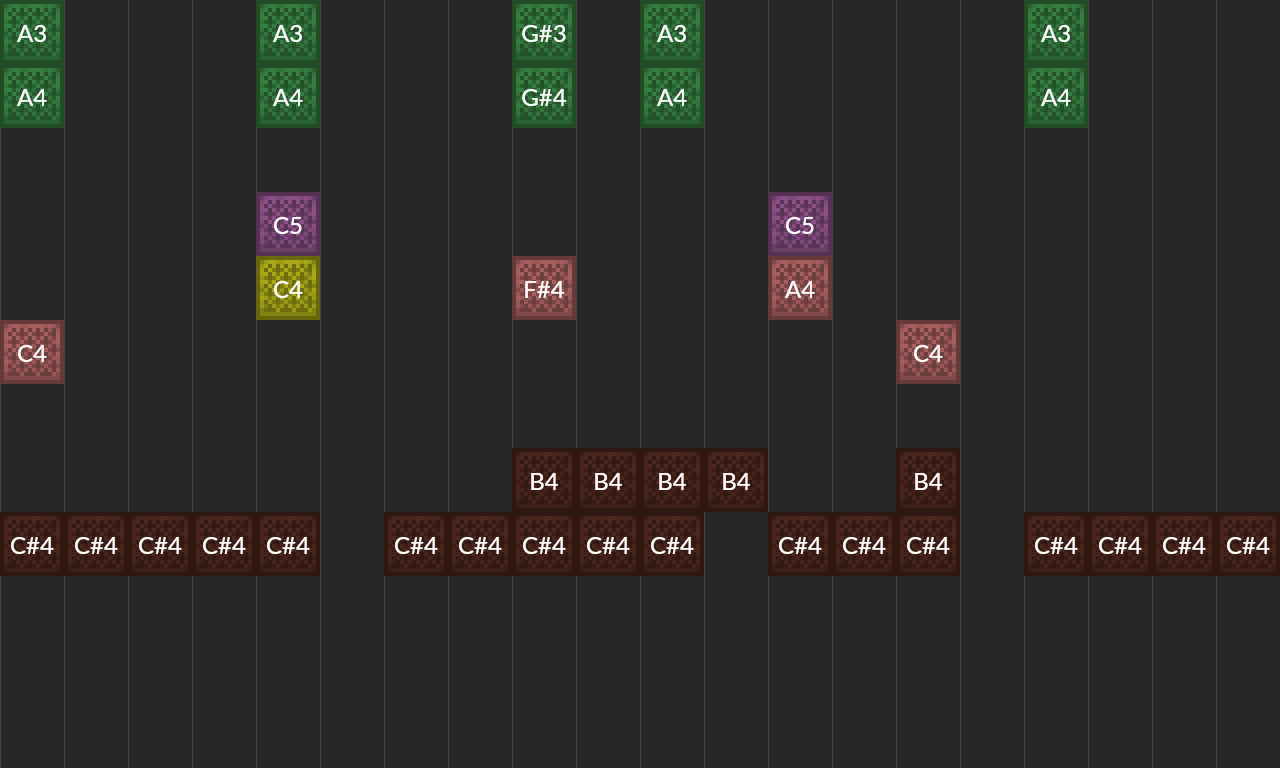Click the green A4 block right of G#4
Screen dimensions: 1280x768
[x=672, y=96]
